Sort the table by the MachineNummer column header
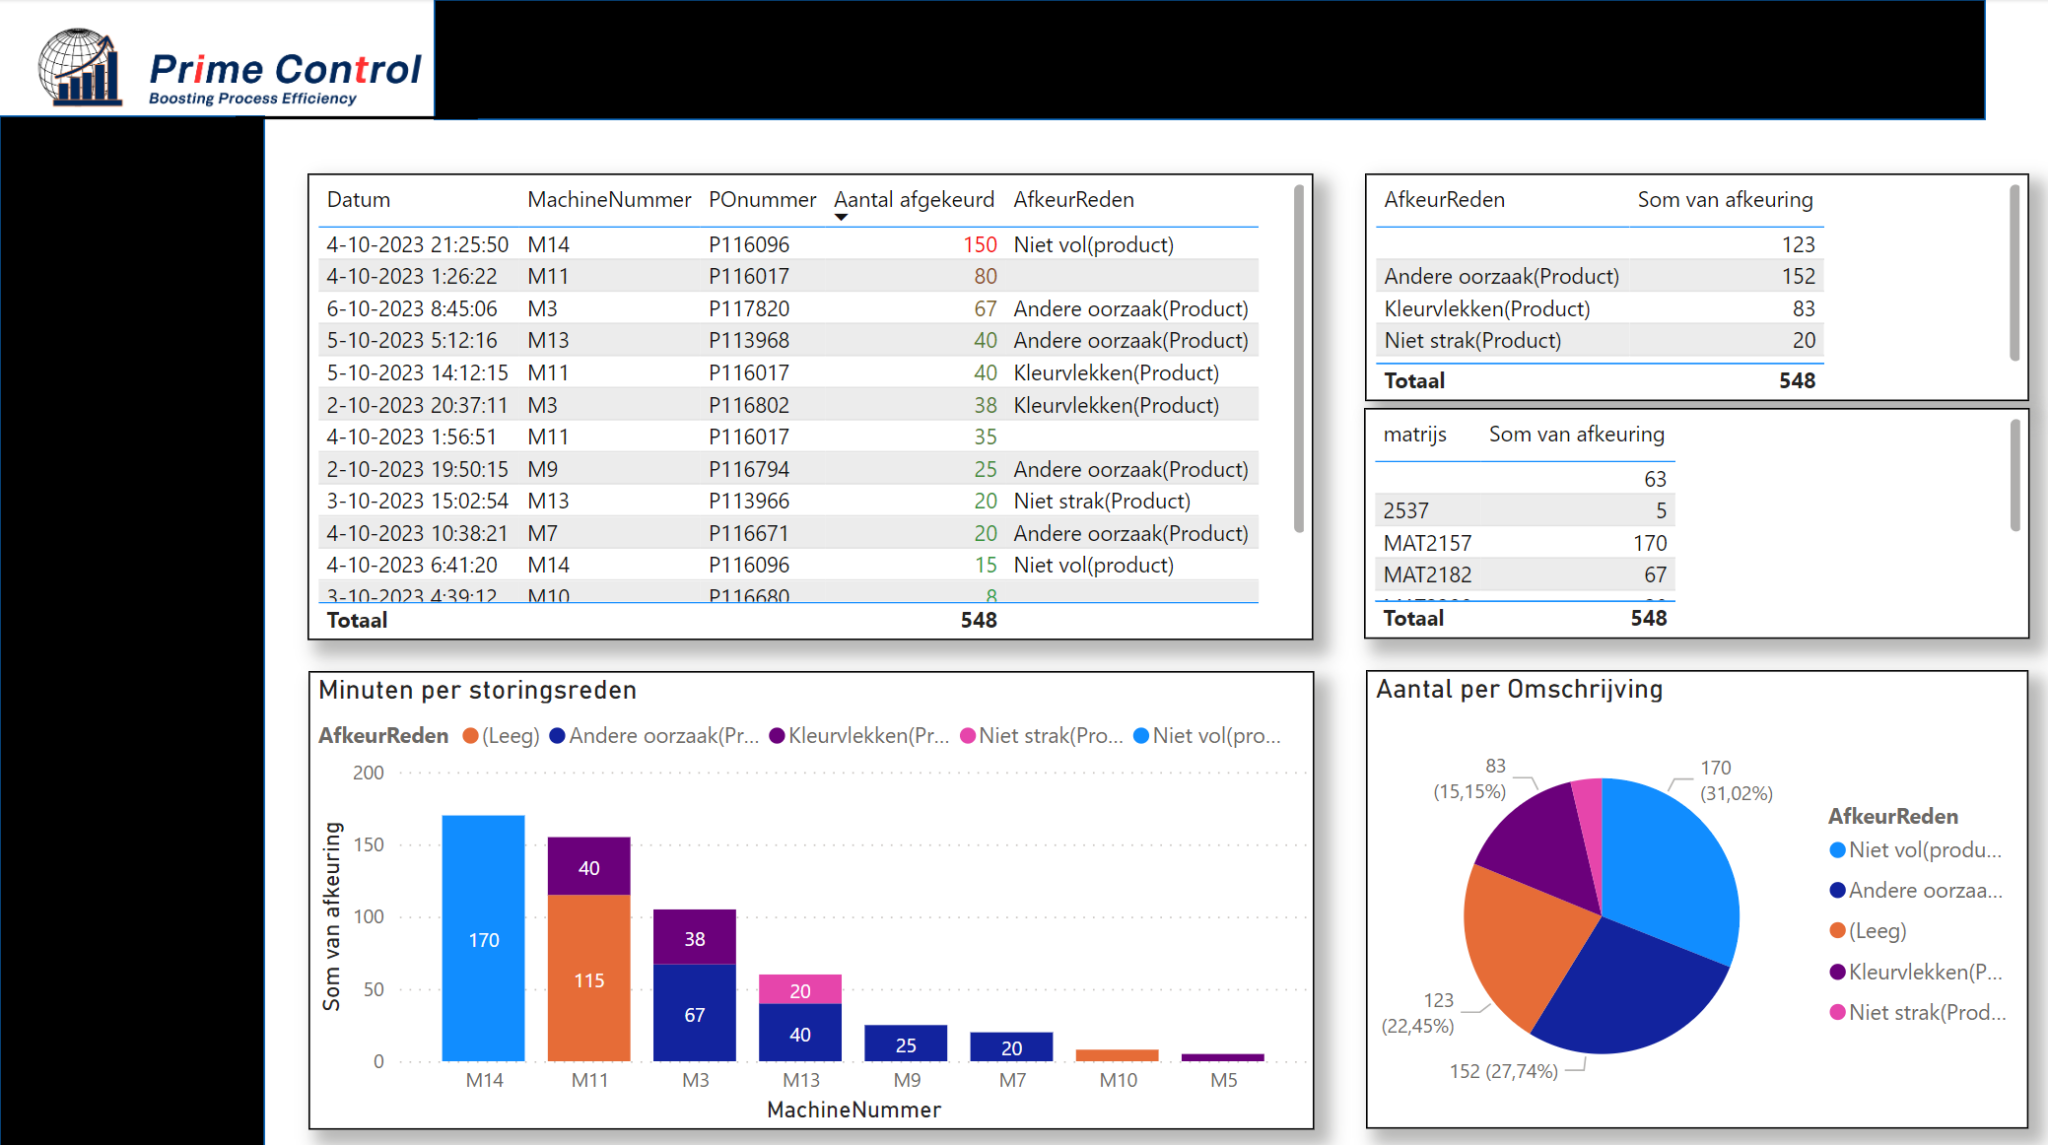Screen dimensions: 2048x1145 [610, 199]
